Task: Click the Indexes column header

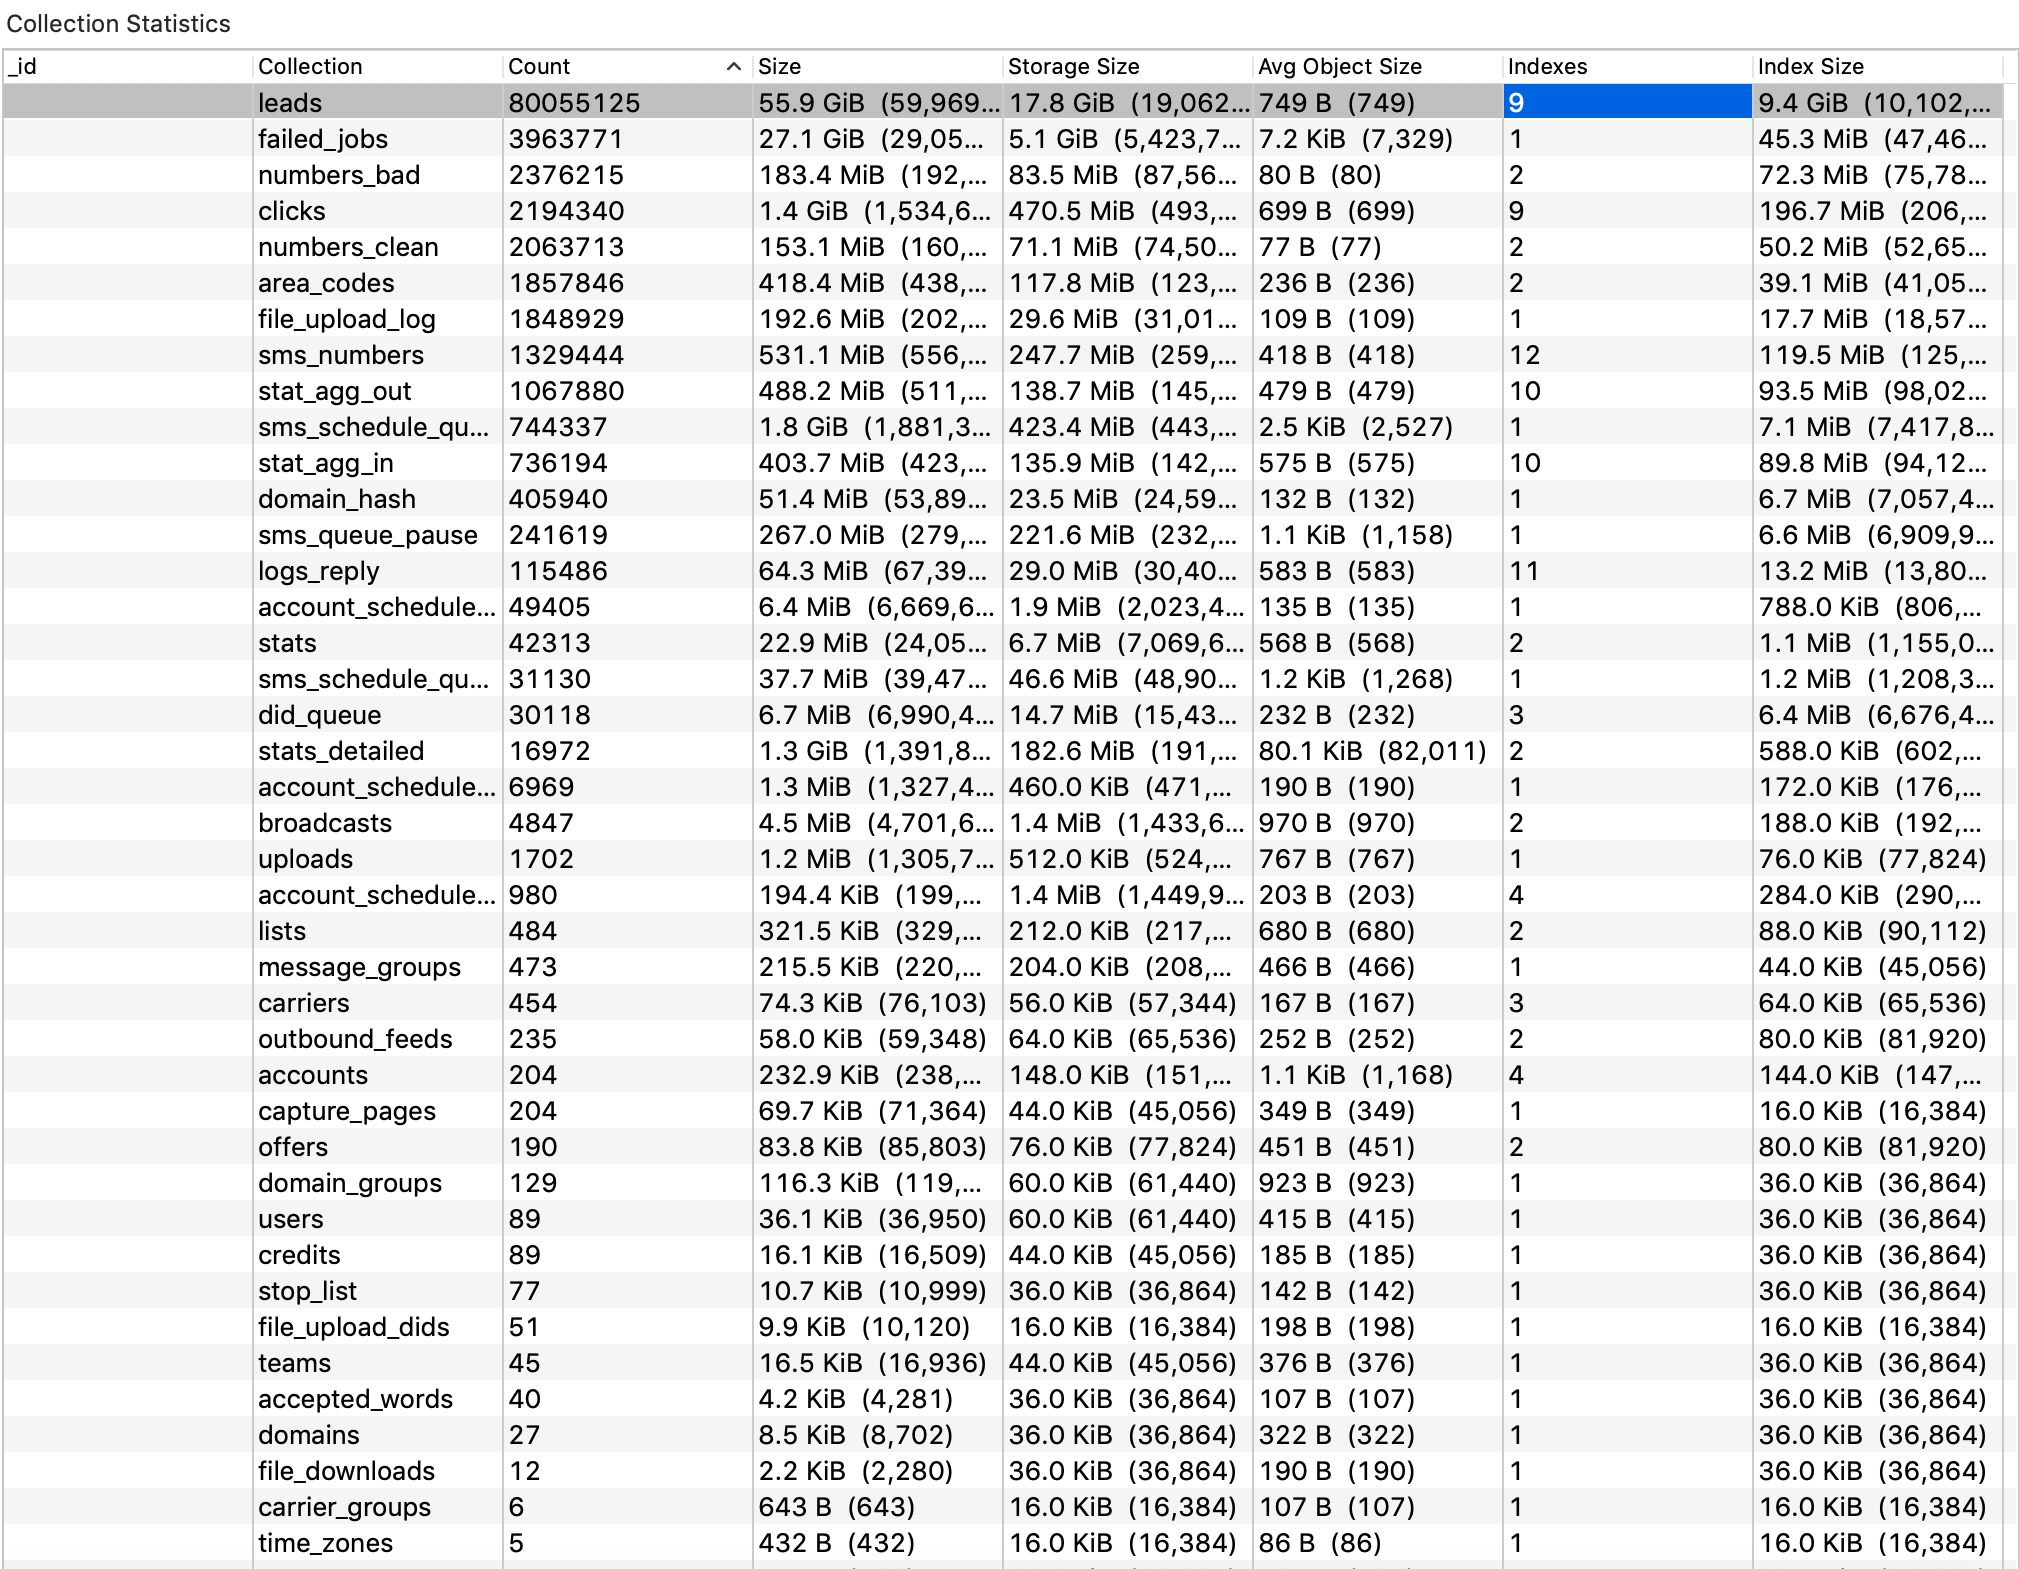Action: click(x=1546, y=67)
